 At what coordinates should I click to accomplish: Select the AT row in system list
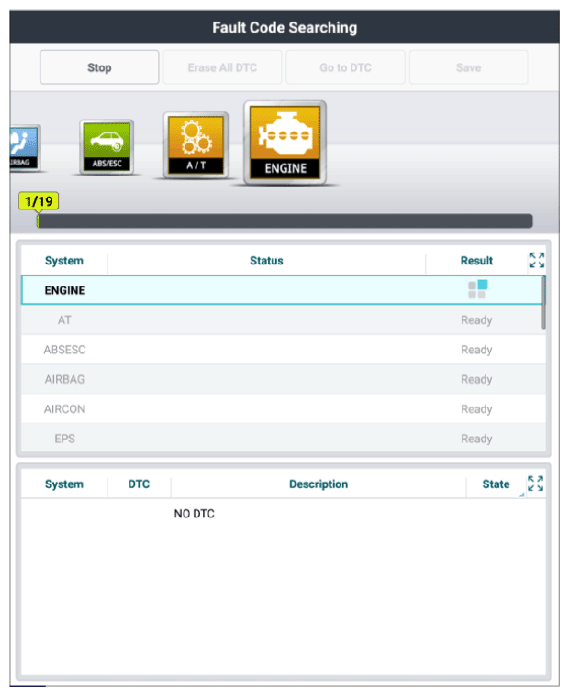pyautogui.click(x=281, y=320)
